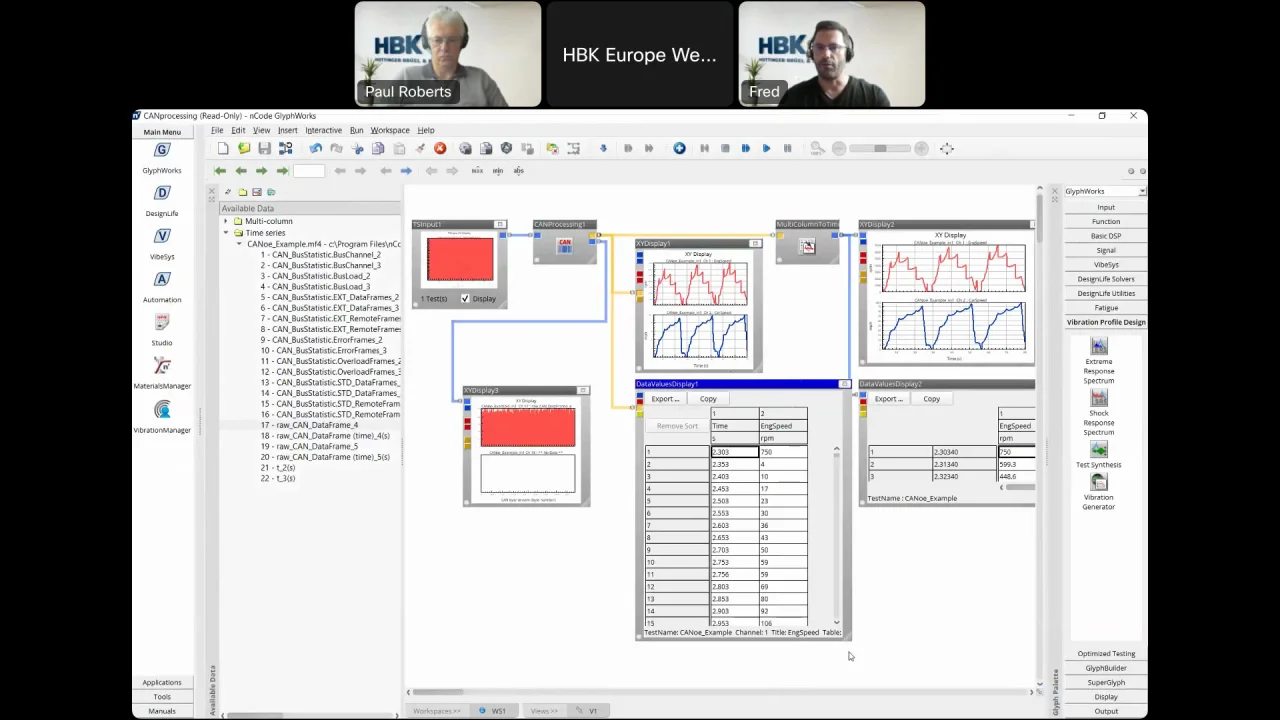
Task: Click the red stop icon in toolbar
Action: coord(440,148)
